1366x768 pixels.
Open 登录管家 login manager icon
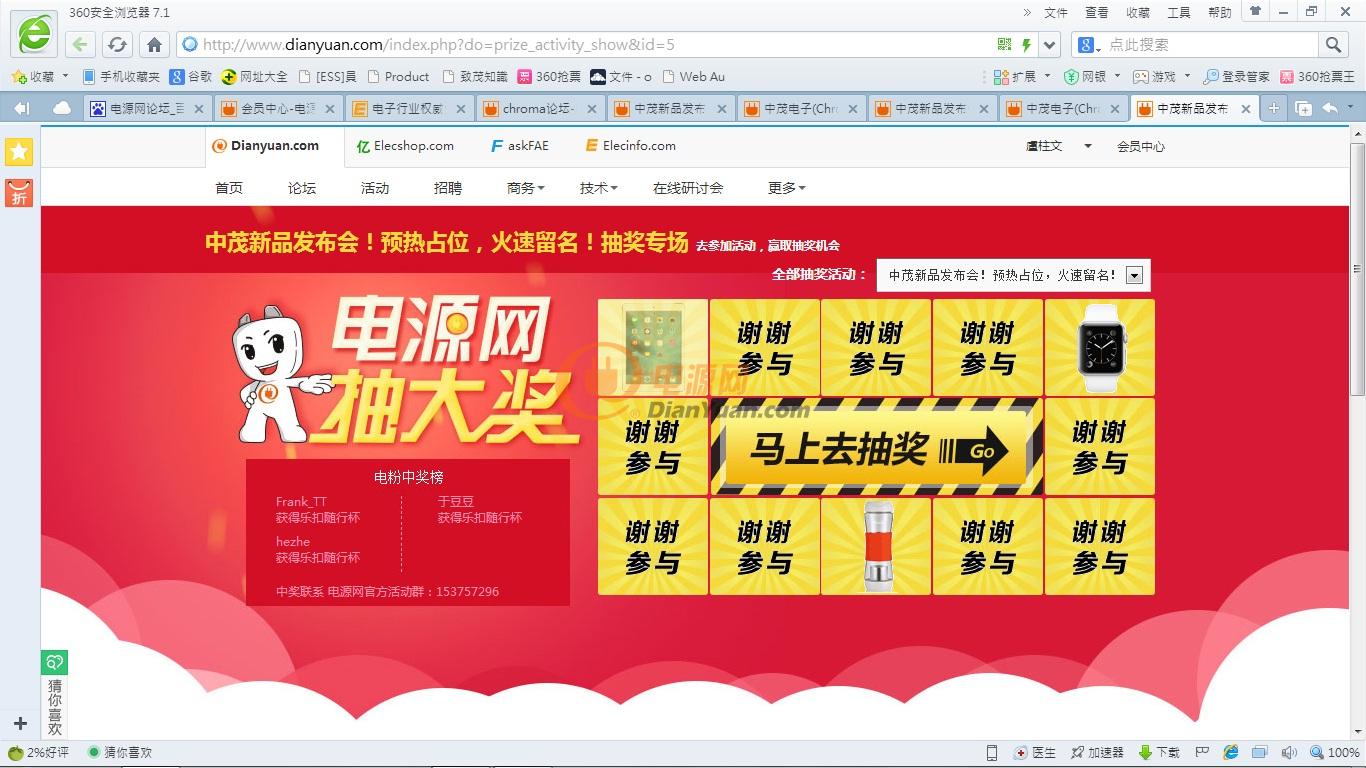pyautogui.click(x=1236, y=76)
